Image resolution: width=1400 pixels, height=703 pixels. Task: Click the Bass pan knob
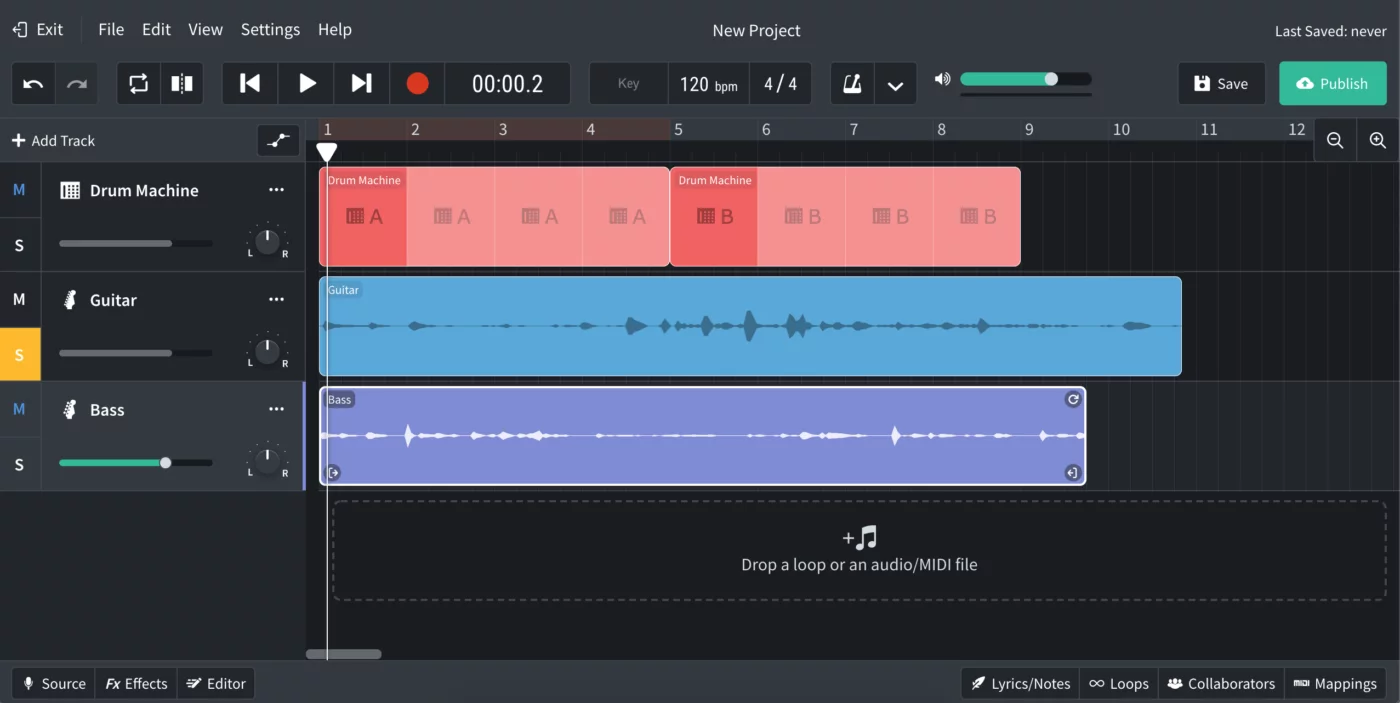[x=267, y=461]
